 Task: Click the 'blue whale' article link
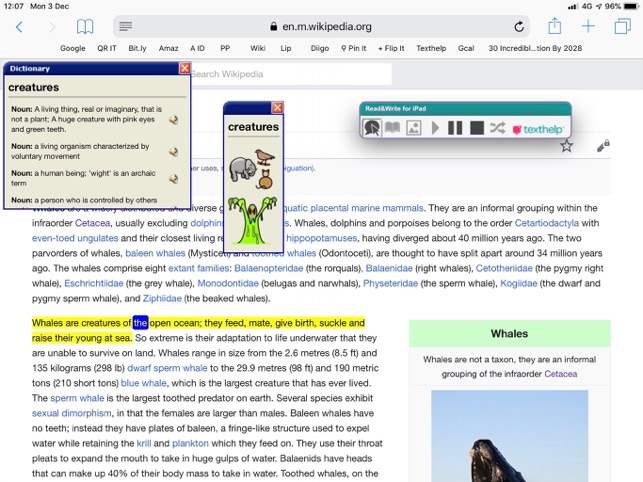click(144, 383)
